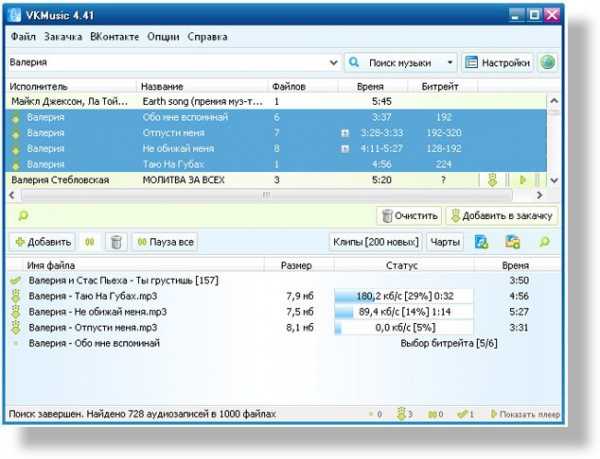Click the blue document refresh icon
This screenshot has height=459, width=600.
(481, 242)
